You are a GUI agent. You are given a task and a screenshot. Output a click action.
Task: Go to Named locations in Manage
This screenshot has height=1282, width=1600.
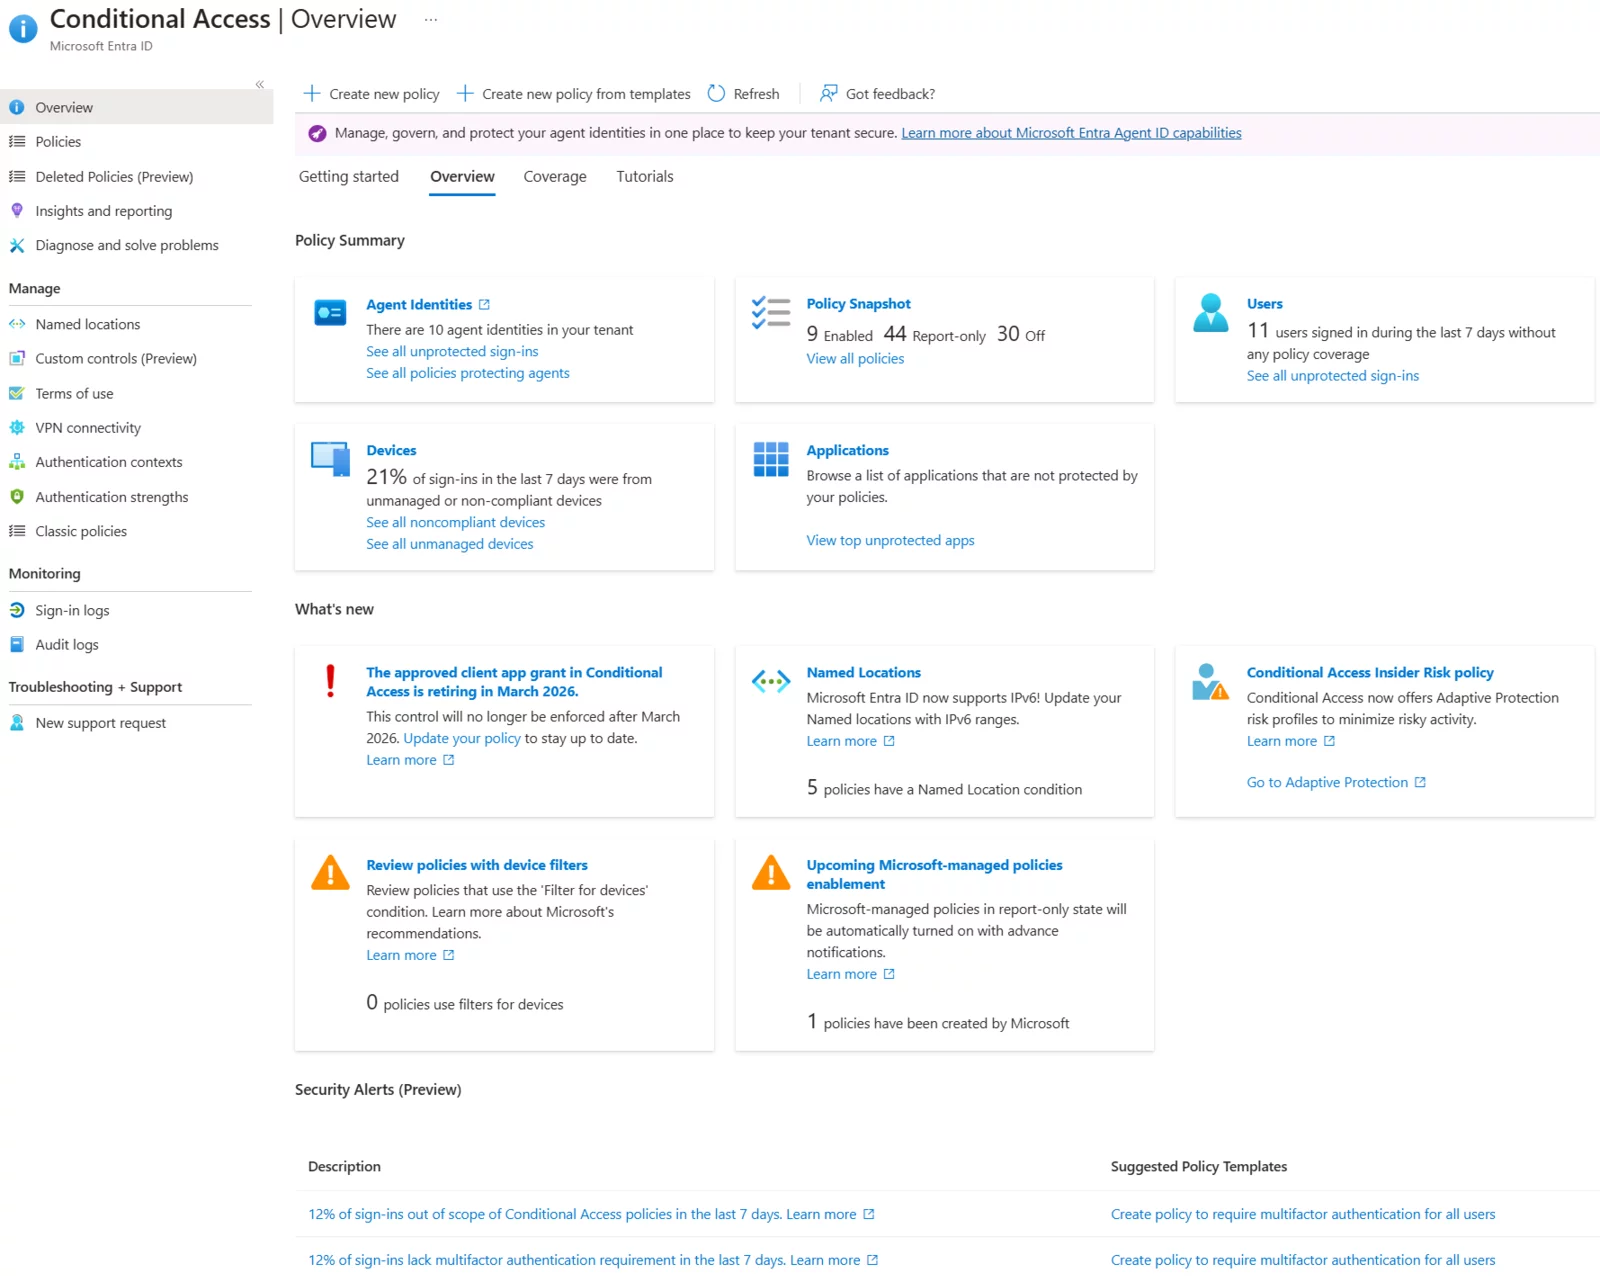[x=87, y=324]
